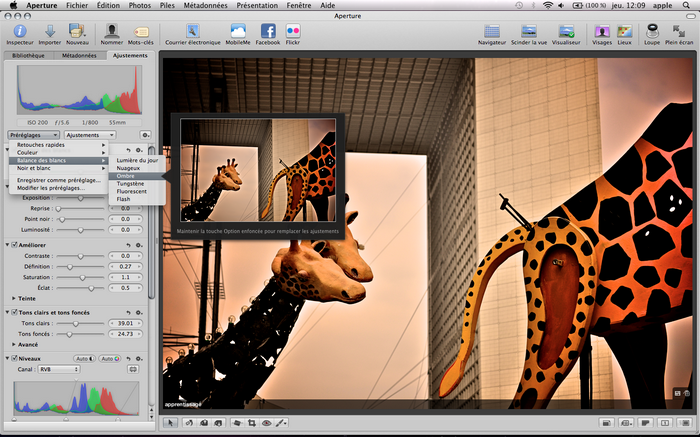Image resolution: width=700 pixels, height=437 pixels.
Task: Click the Auto levels RGB color button
Action: pos(110,358)
